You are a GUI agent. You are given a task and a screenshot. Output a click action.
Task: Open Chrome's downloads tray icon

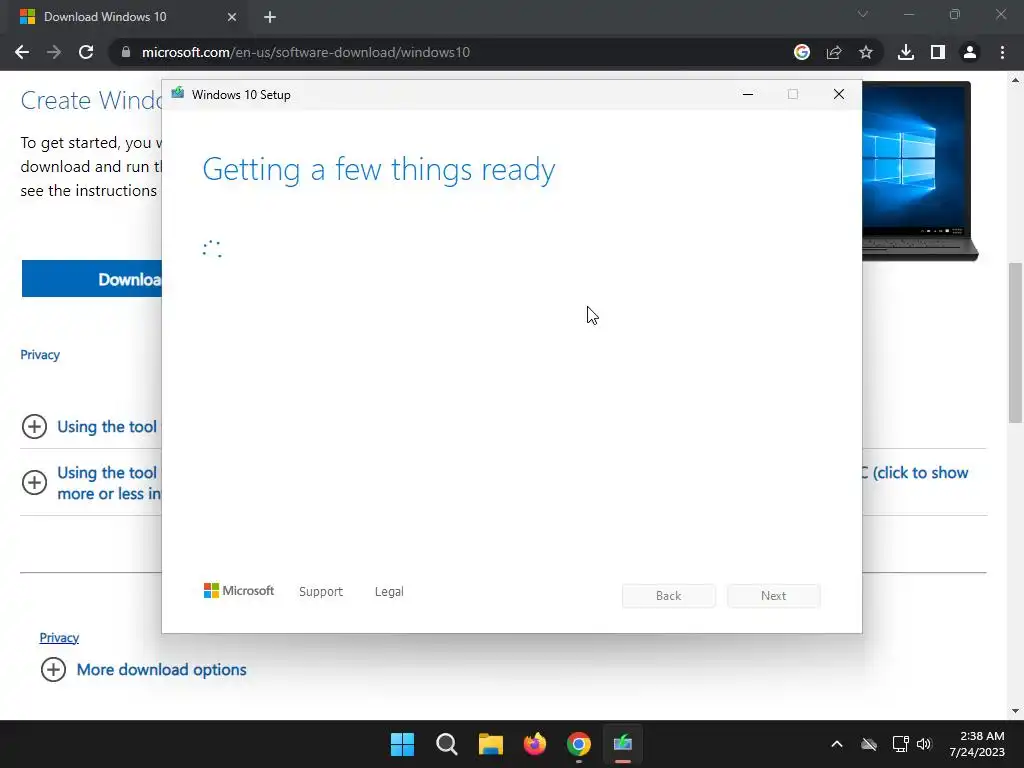coord(906,52)
